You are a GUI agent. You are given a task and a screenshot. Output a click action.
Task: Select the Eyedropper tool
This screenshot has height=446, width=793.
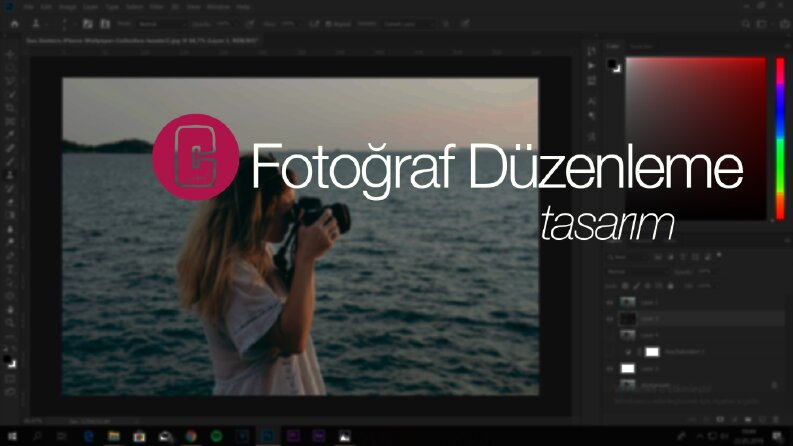(10, 135)
